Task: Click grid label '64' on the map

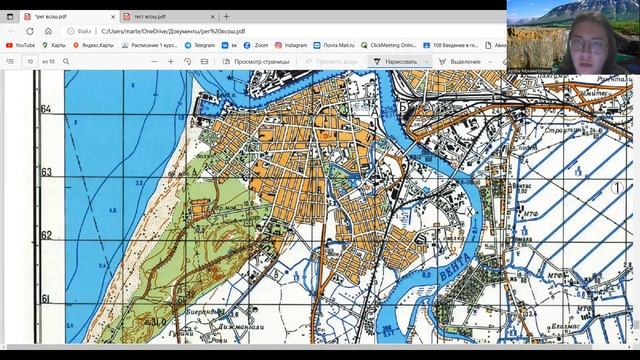Action: [46, 109]
